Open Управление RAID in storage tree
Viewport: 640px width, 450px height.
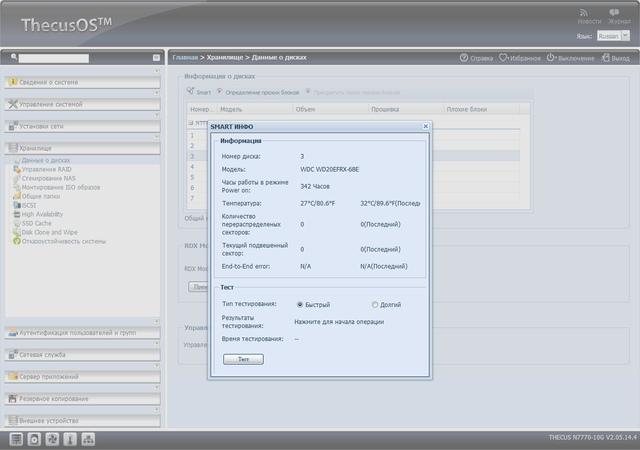pyautogui.click(x=46, y=169)
